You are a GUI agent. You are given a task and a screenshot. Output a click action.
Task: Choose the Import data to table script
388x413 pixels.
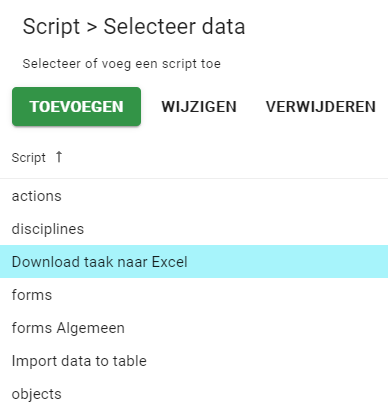pyautogui.click(x=194, y=361)
